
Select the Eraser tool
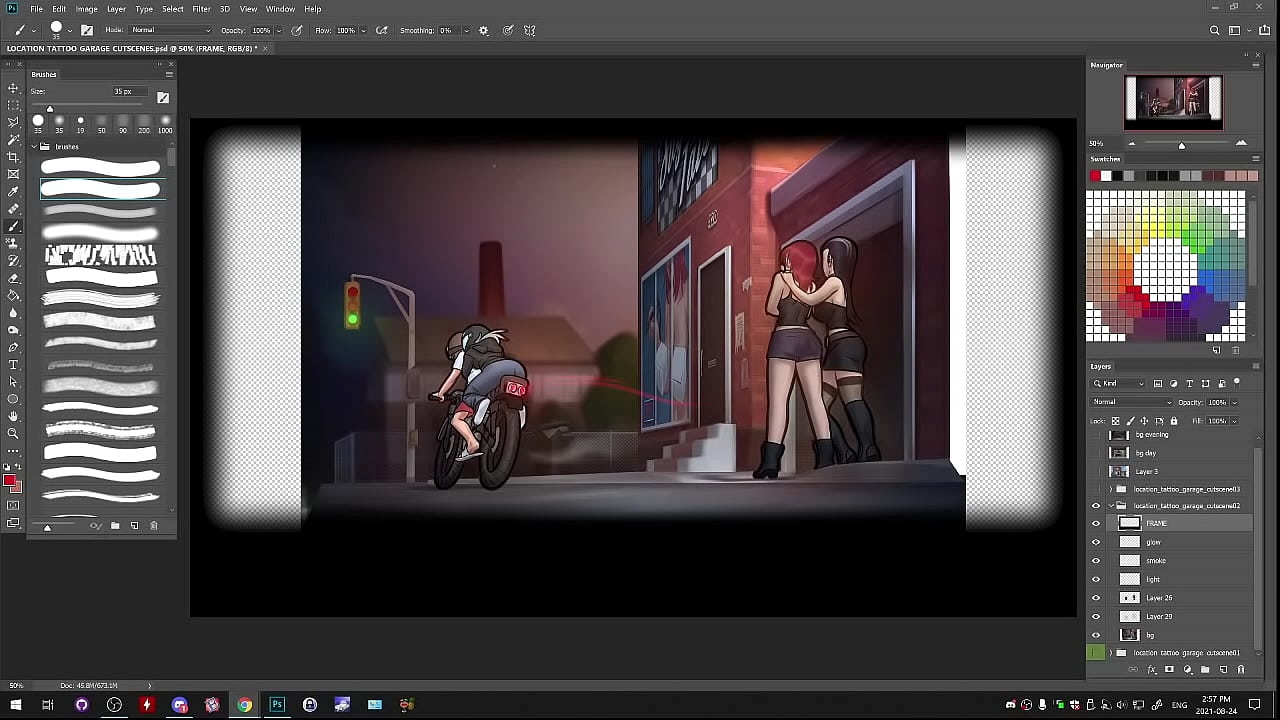pos(13,278)
